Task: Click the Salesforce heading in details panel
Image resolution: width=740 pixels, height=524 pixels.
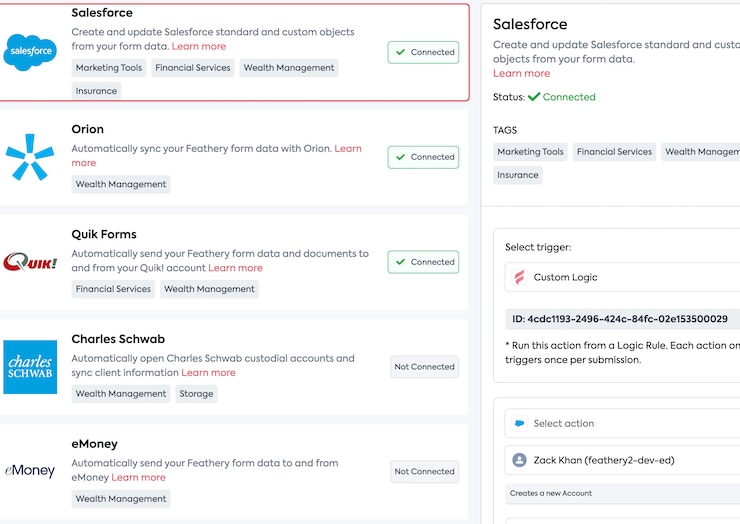Action: coord(530,24)
